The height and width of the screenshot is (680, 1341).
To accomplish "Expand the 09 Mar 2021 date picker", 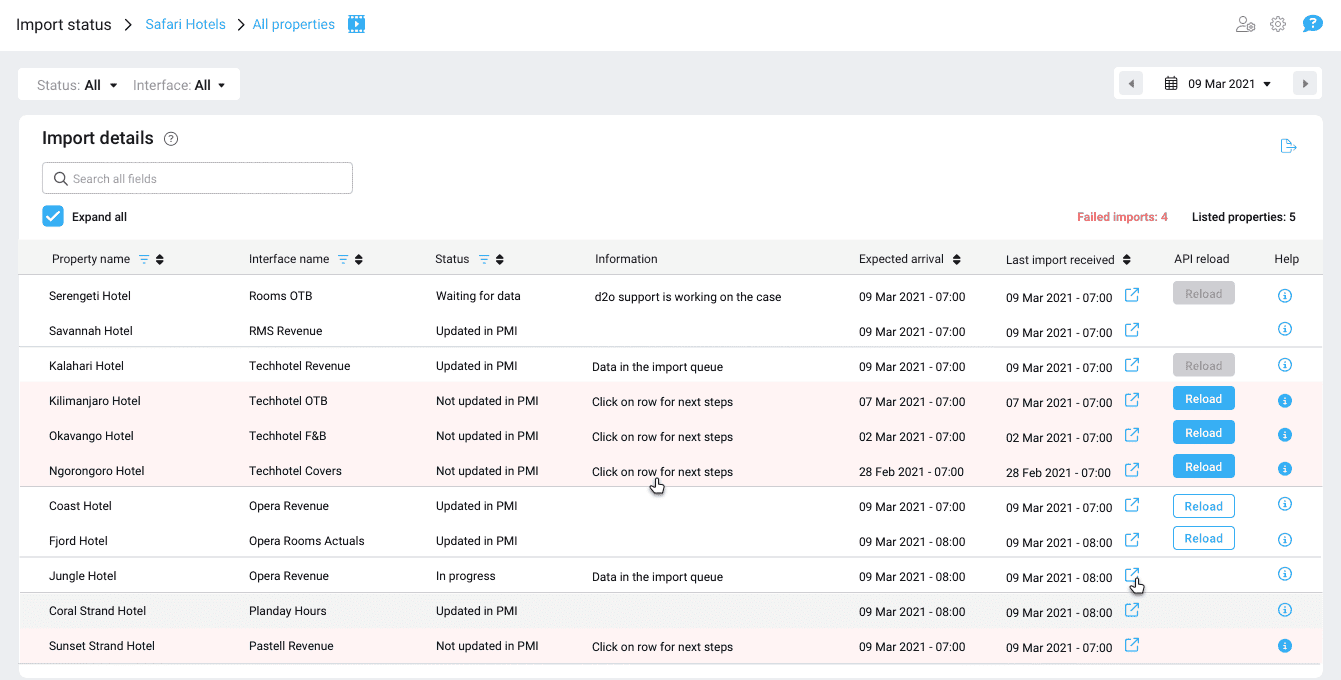I will tap(1218, 84).
